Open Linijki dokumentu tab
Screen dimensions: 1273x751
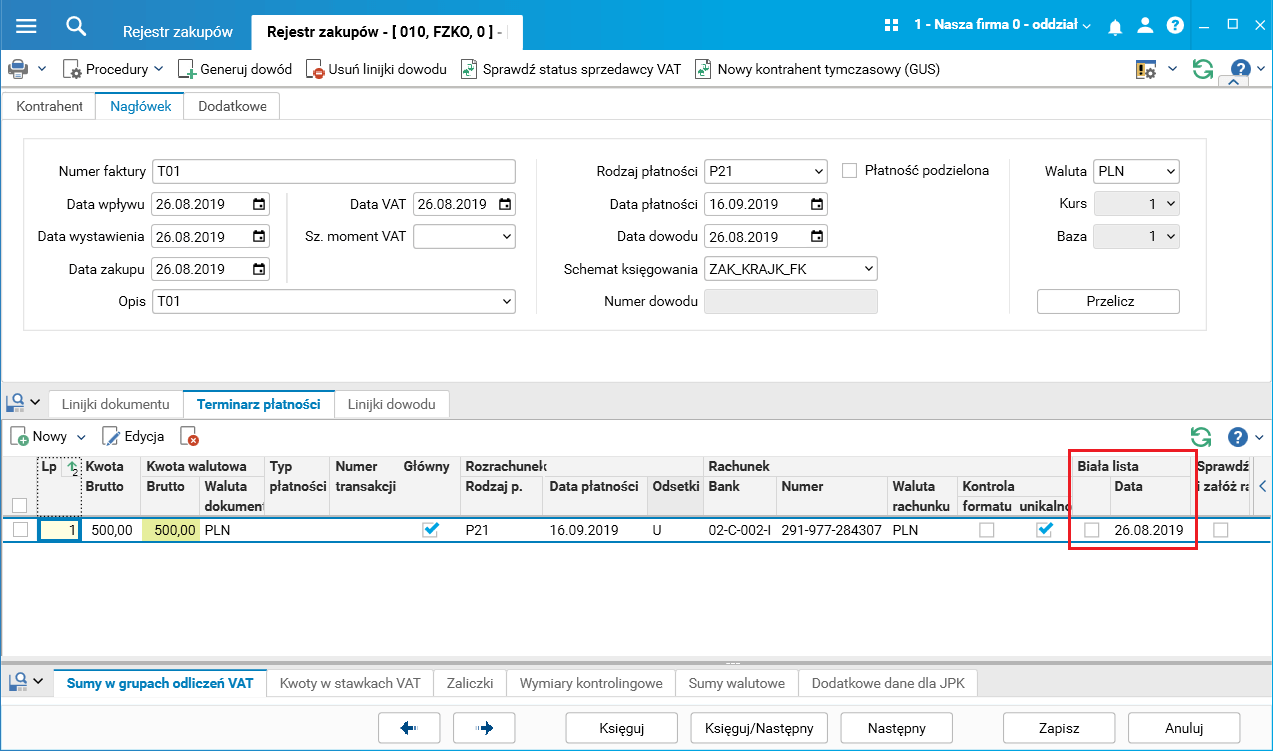[116, 404]
